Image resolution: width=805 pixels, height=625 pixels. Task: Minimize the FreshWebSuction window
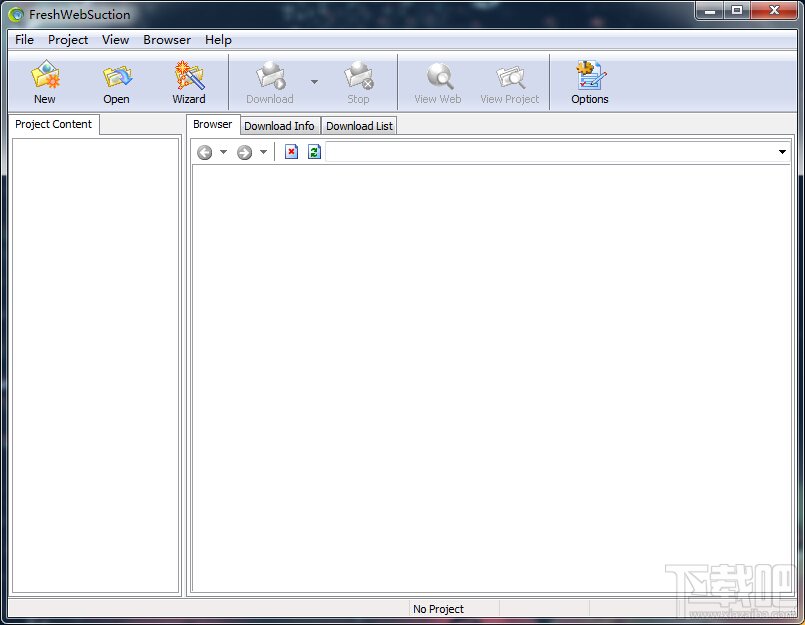(711, 10)
